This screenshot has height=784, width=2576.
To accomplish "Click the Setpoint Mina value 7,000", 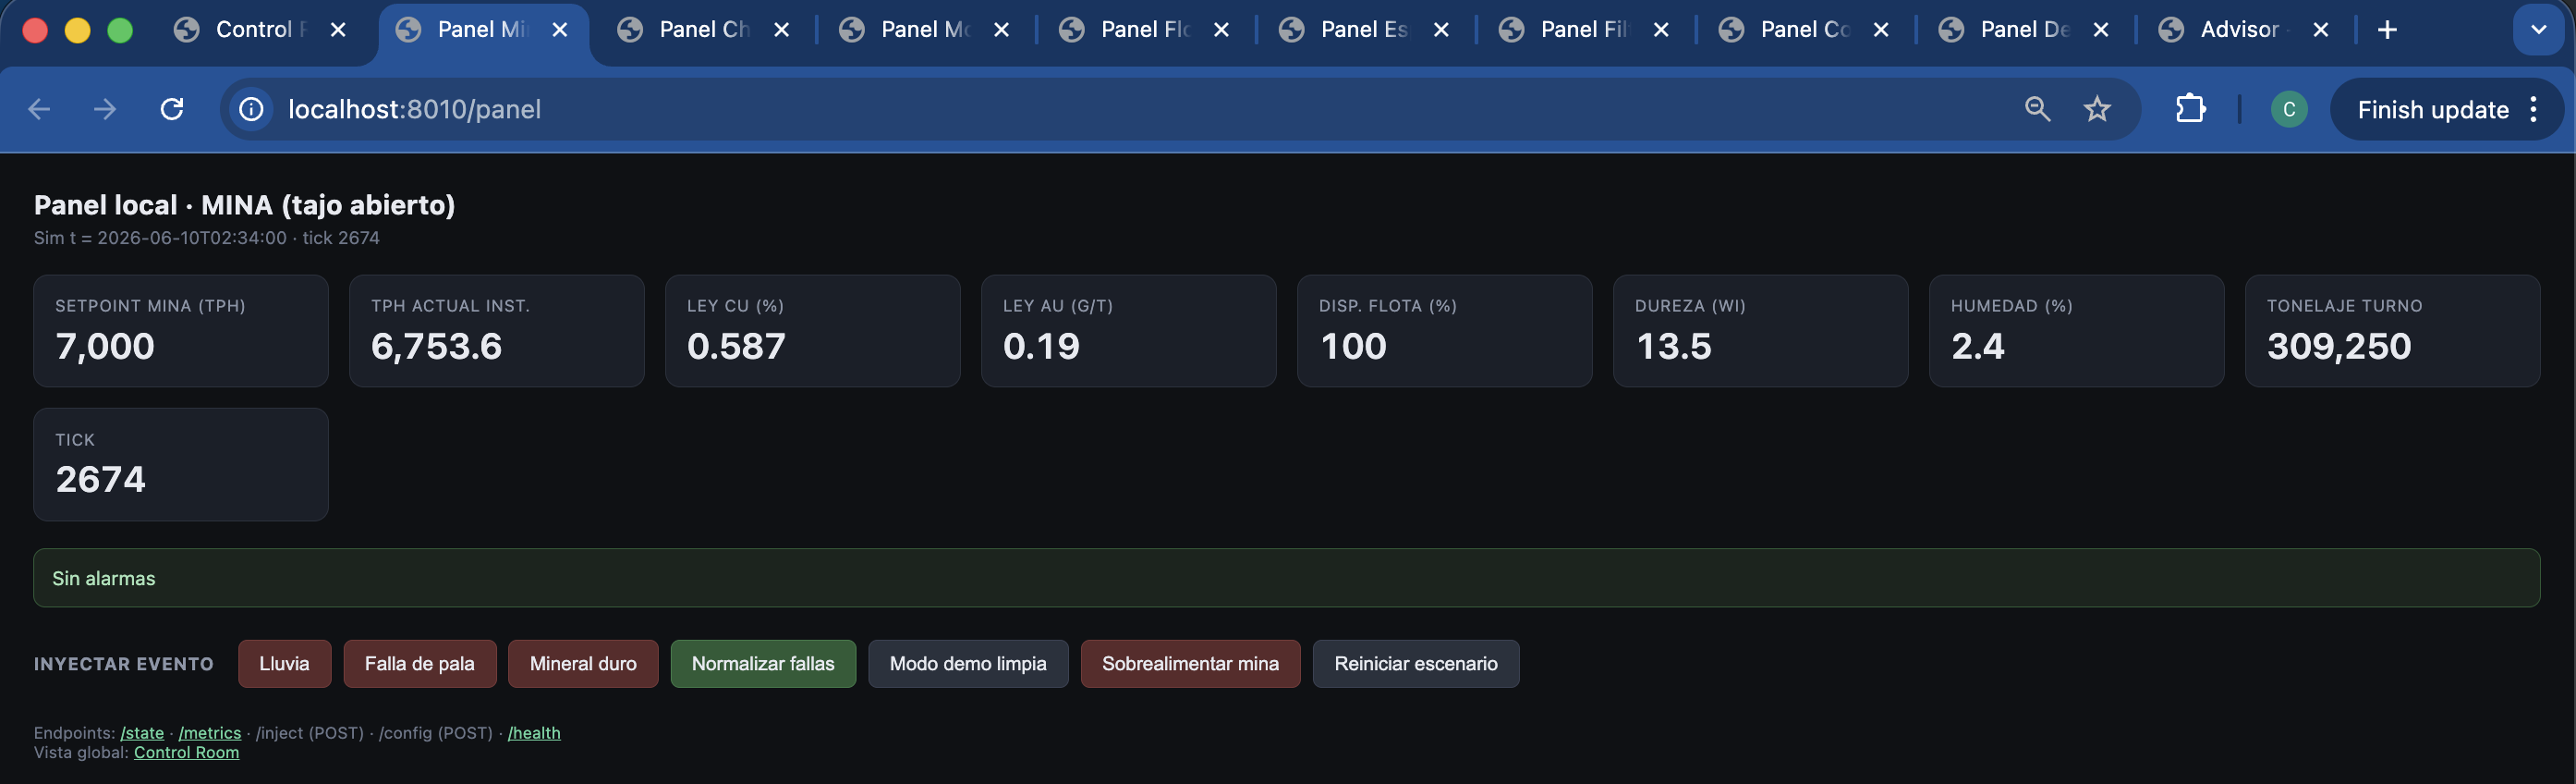I will click(x=105, y=346).
